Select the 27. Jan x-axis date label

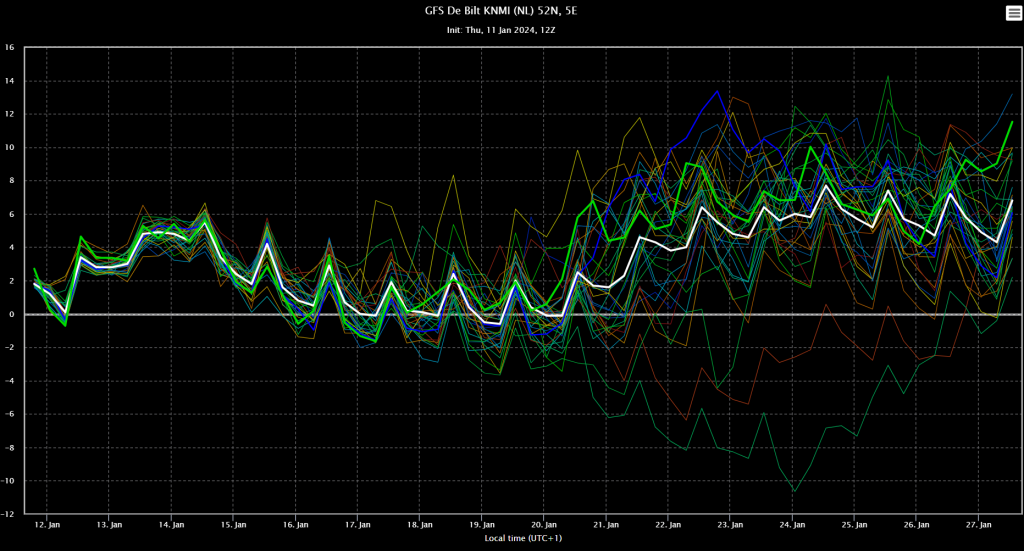978,525
